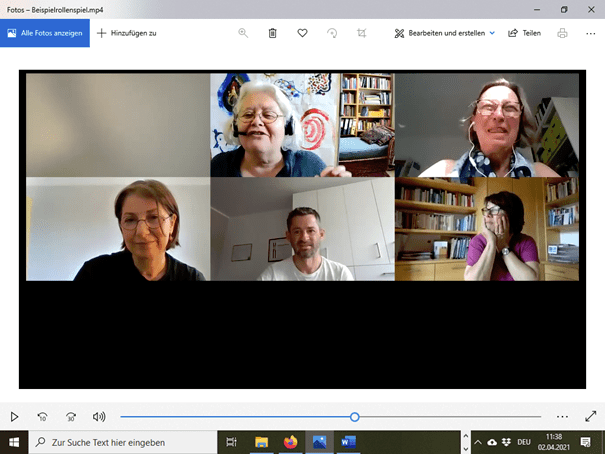Click the print icon
Viewport: 605px width, 454px height.
tap(562, 33)
